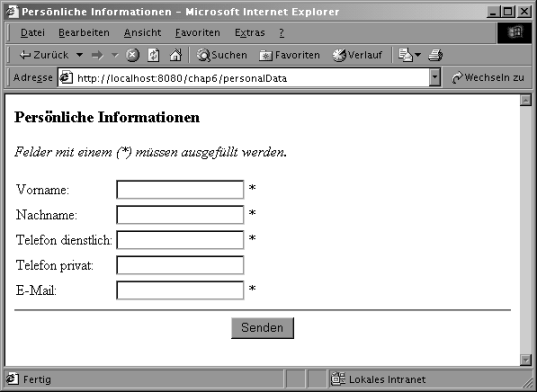
Task: Click the 'Vorname:' label
Action: (x=42, y=190)
